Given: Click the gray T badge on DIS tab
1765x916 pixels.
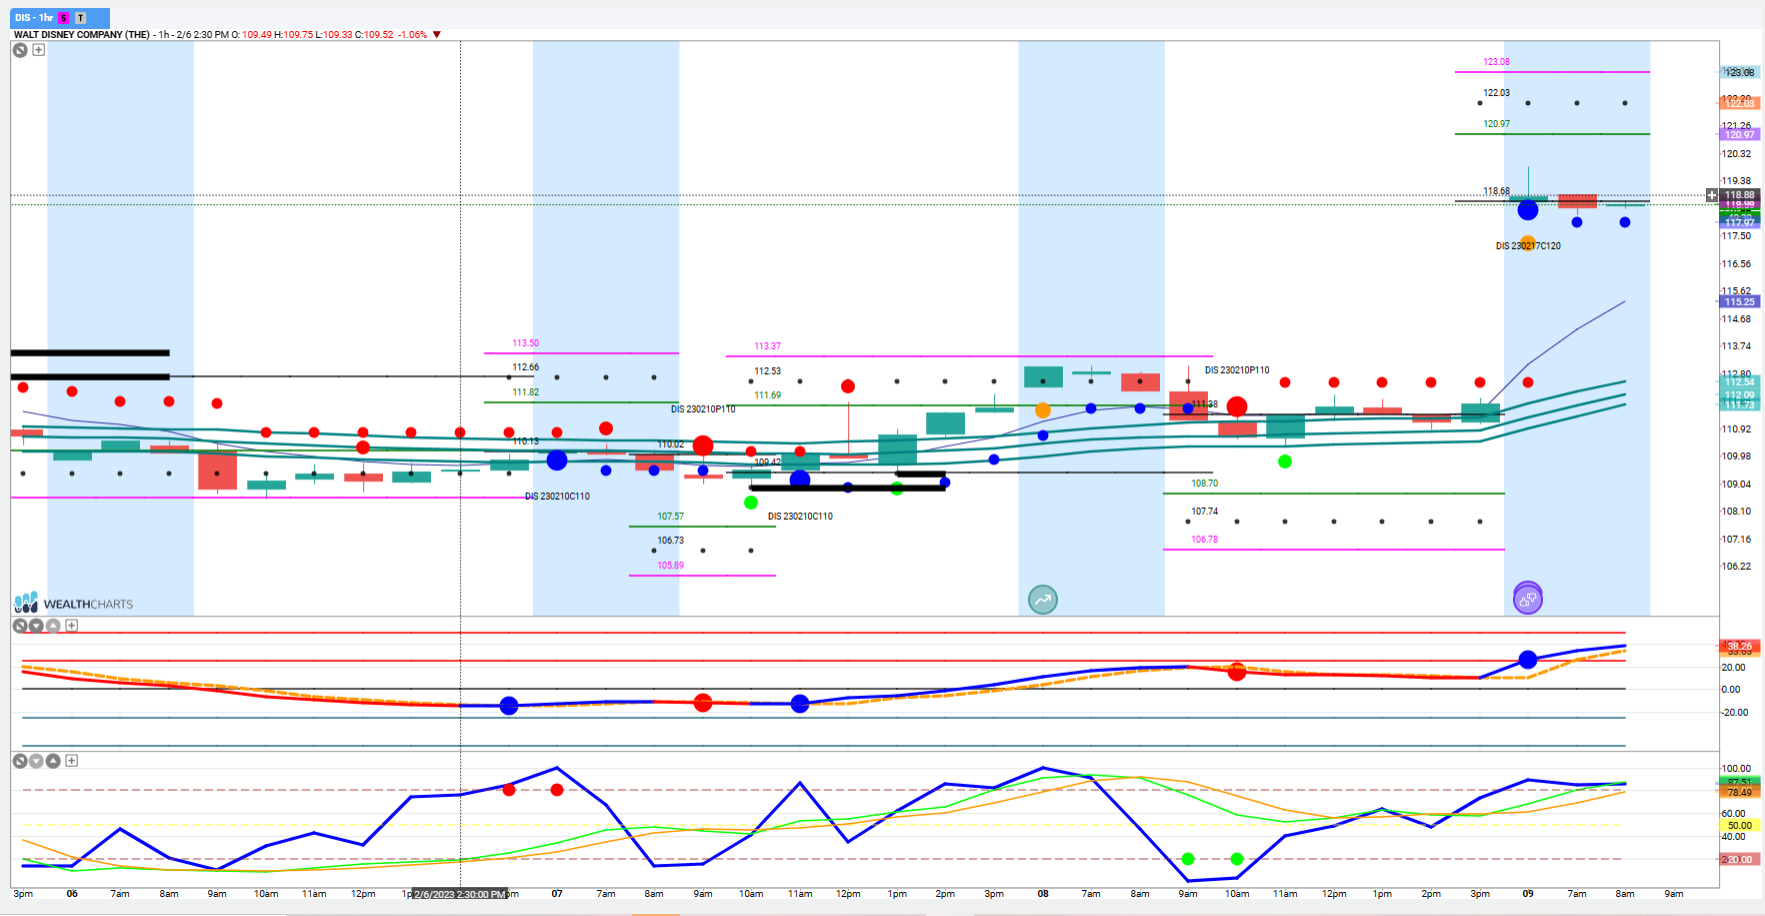Looking at the screenshot, I should 81,18.
